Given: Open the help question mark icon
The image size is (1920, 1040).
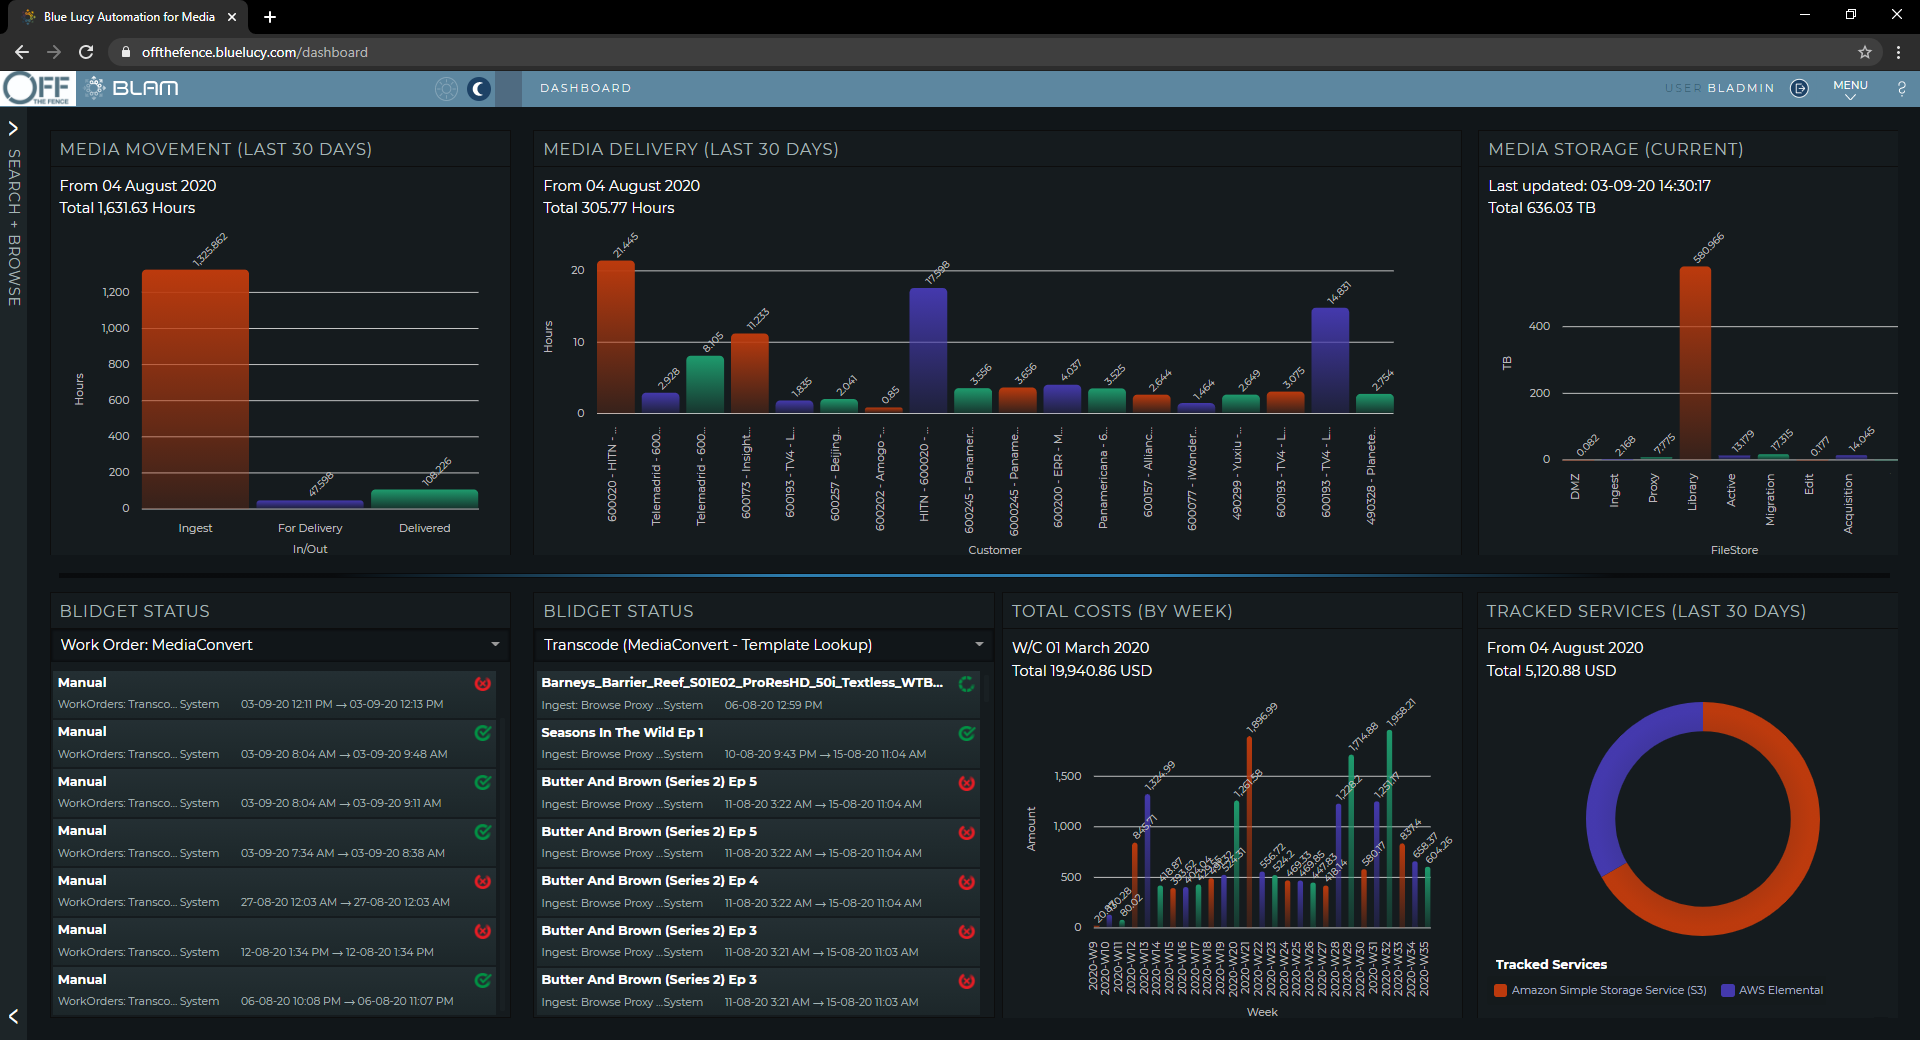Looking at the screenshot, I should pos(1901,88).
